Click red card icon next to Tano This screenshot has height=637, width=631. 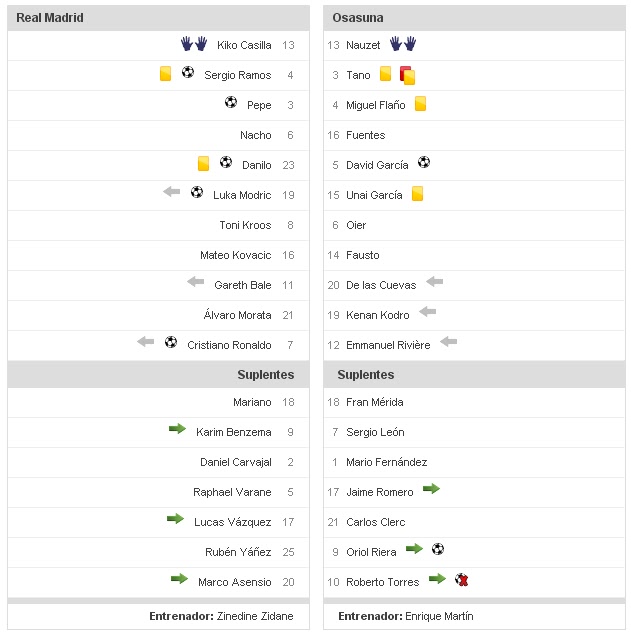pos(407,74)
